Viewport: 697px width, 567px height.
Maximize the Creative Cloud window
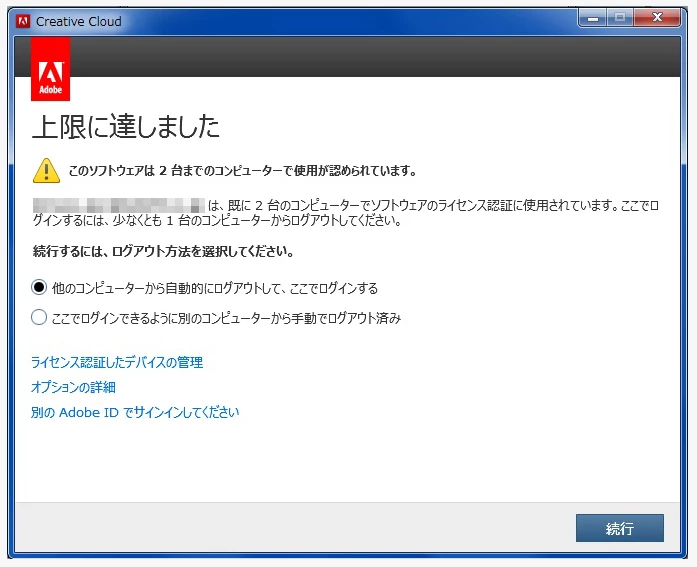[620, 18]
